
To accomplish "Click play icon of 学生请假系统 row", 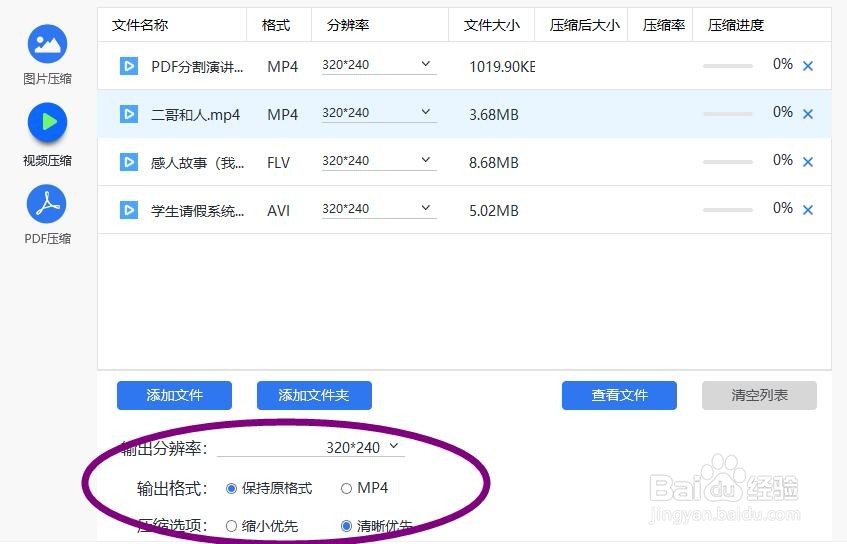I will [129, 210].
